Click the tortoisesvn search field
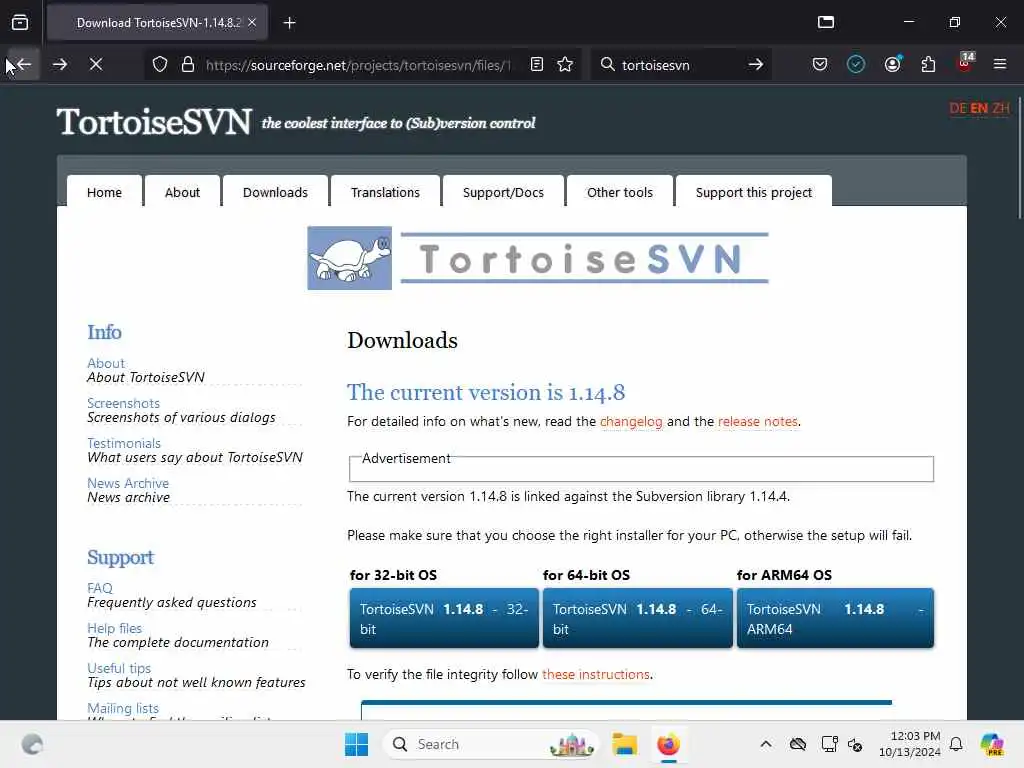 pos(679,65)
